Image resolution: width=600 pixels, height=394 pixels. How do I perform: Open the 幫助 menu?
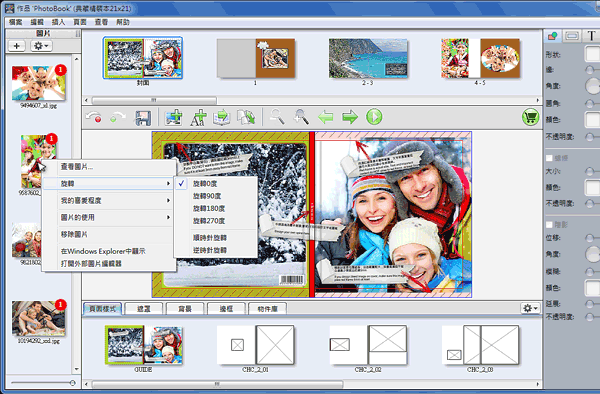pos(123,22)
